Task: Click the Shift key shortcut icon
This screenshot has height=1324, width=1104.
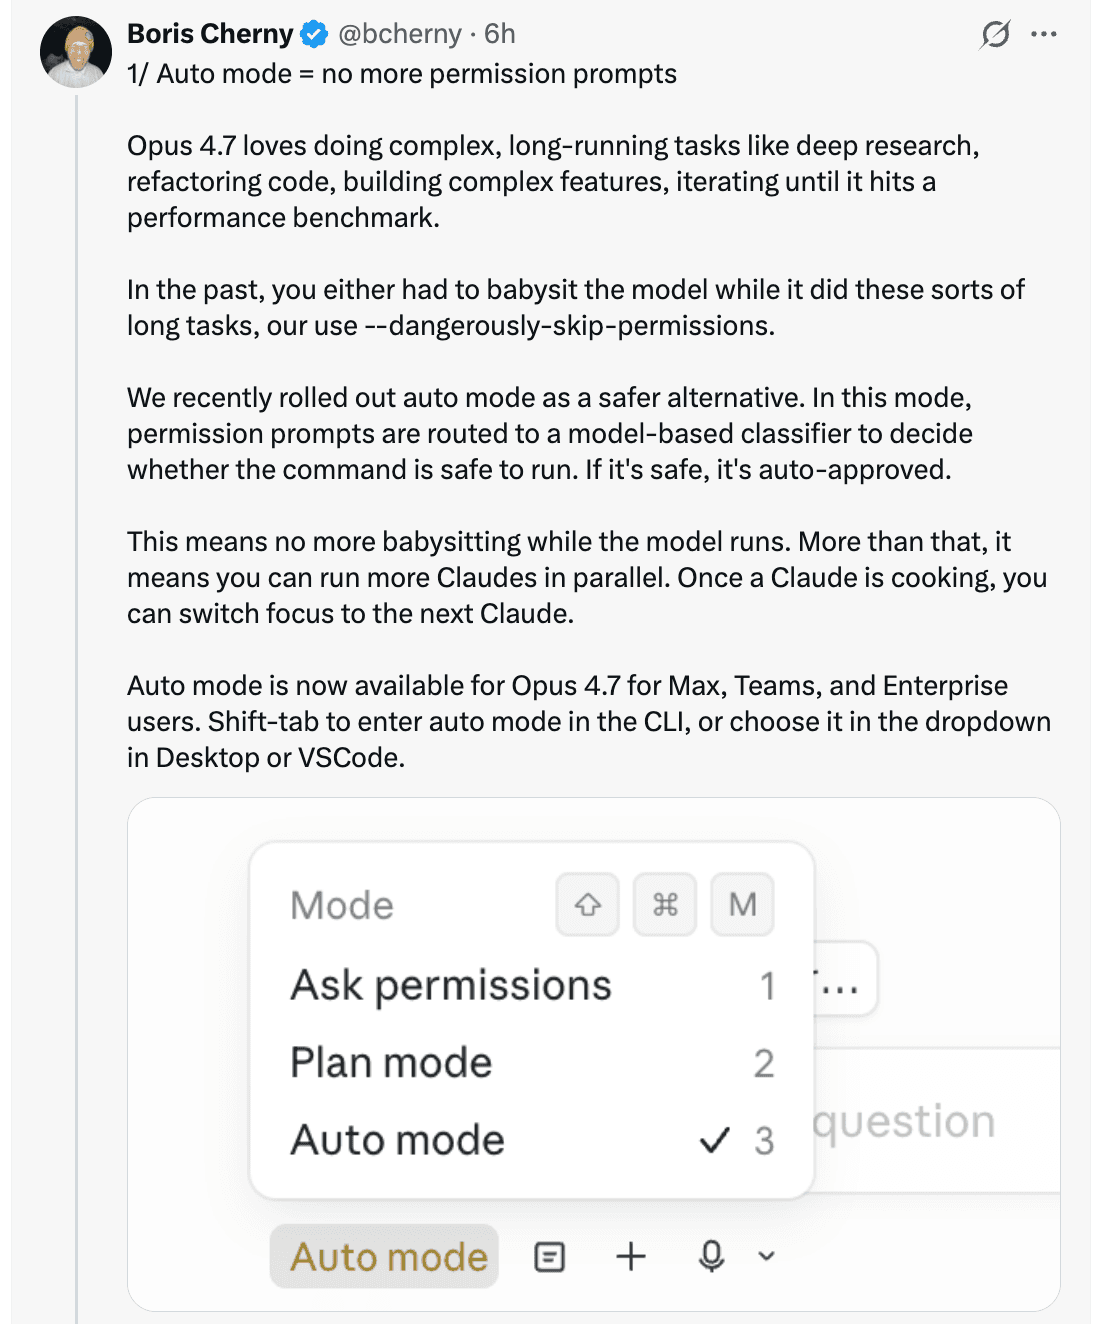Action: [588, 905]
